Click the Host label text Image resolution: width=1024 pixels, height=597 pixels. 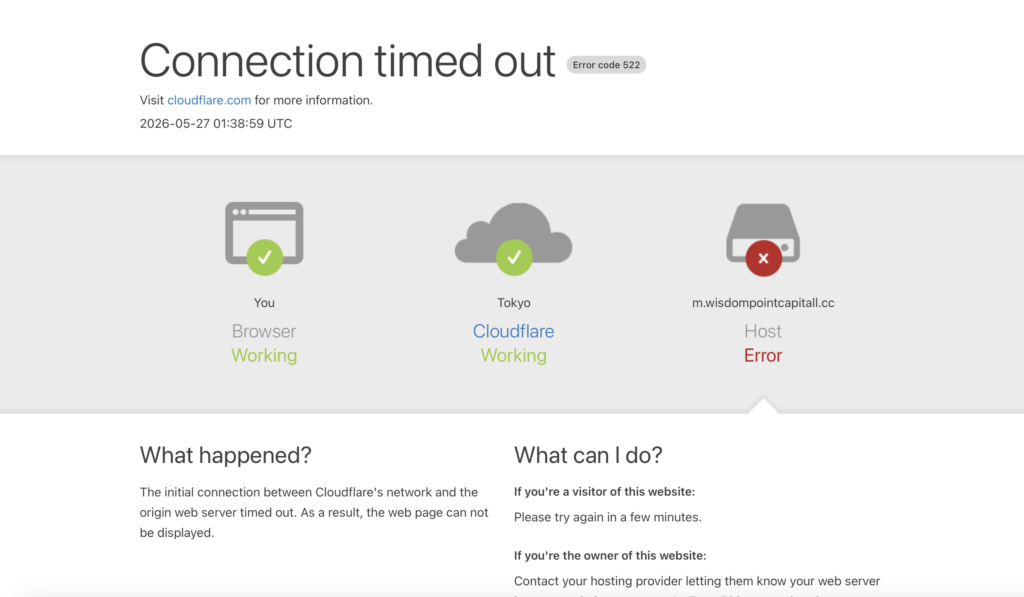pyautogui.click(x=763, y=331)
